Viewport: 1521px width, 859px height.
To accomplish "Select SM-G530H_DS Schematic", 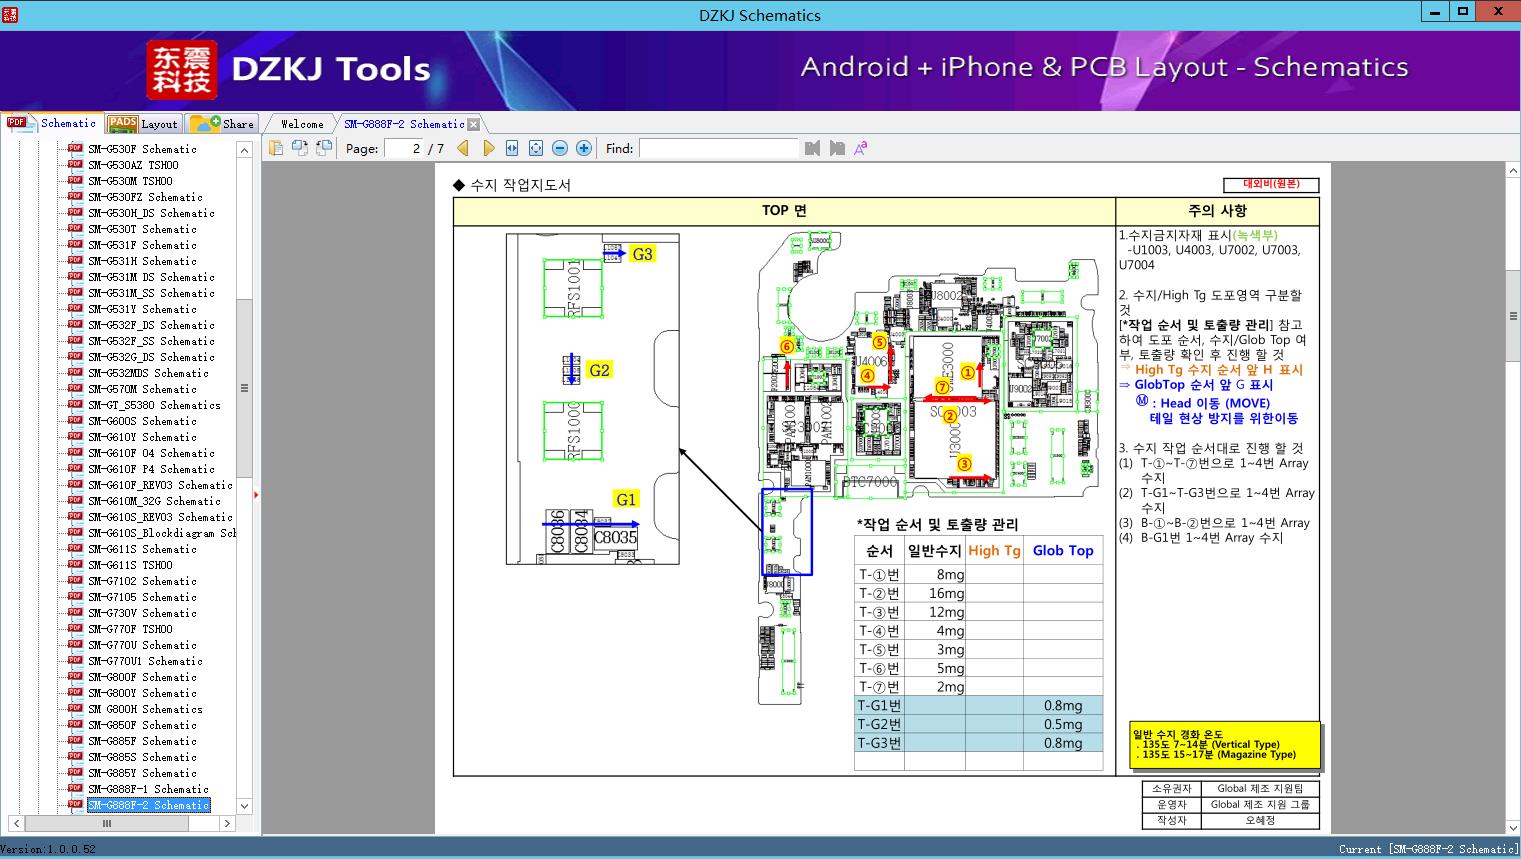I will 151,213.
